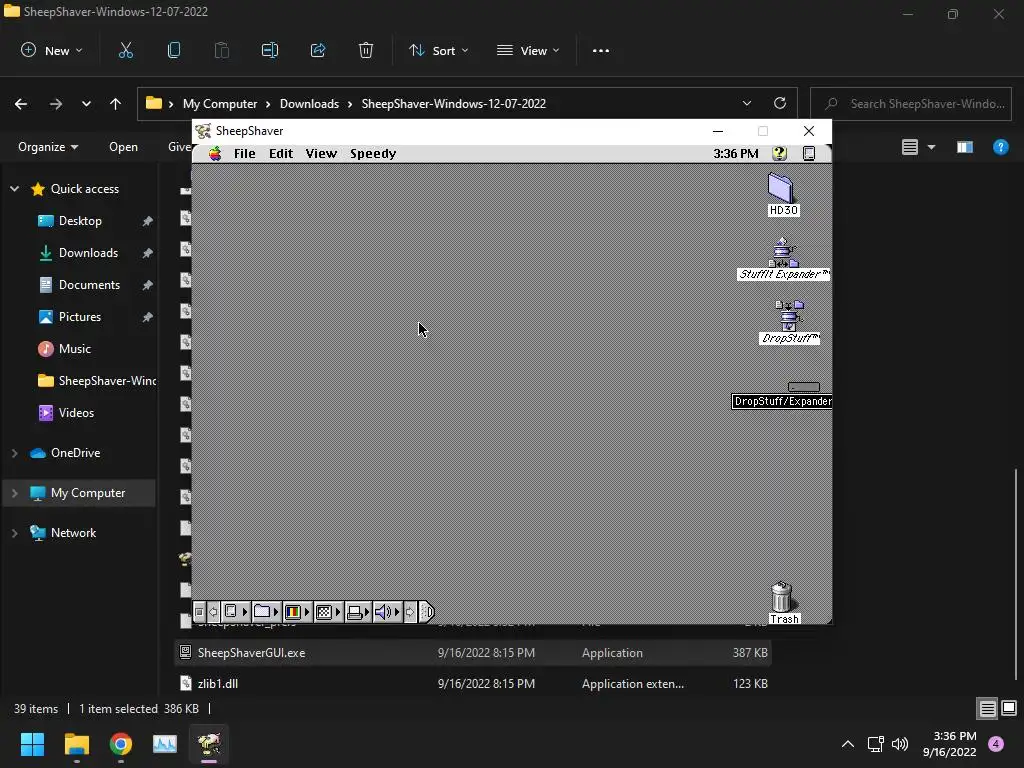Select the DropStuff desktop icon
This screenshot has width=1024, height=768.
click(x=789, y=323)
